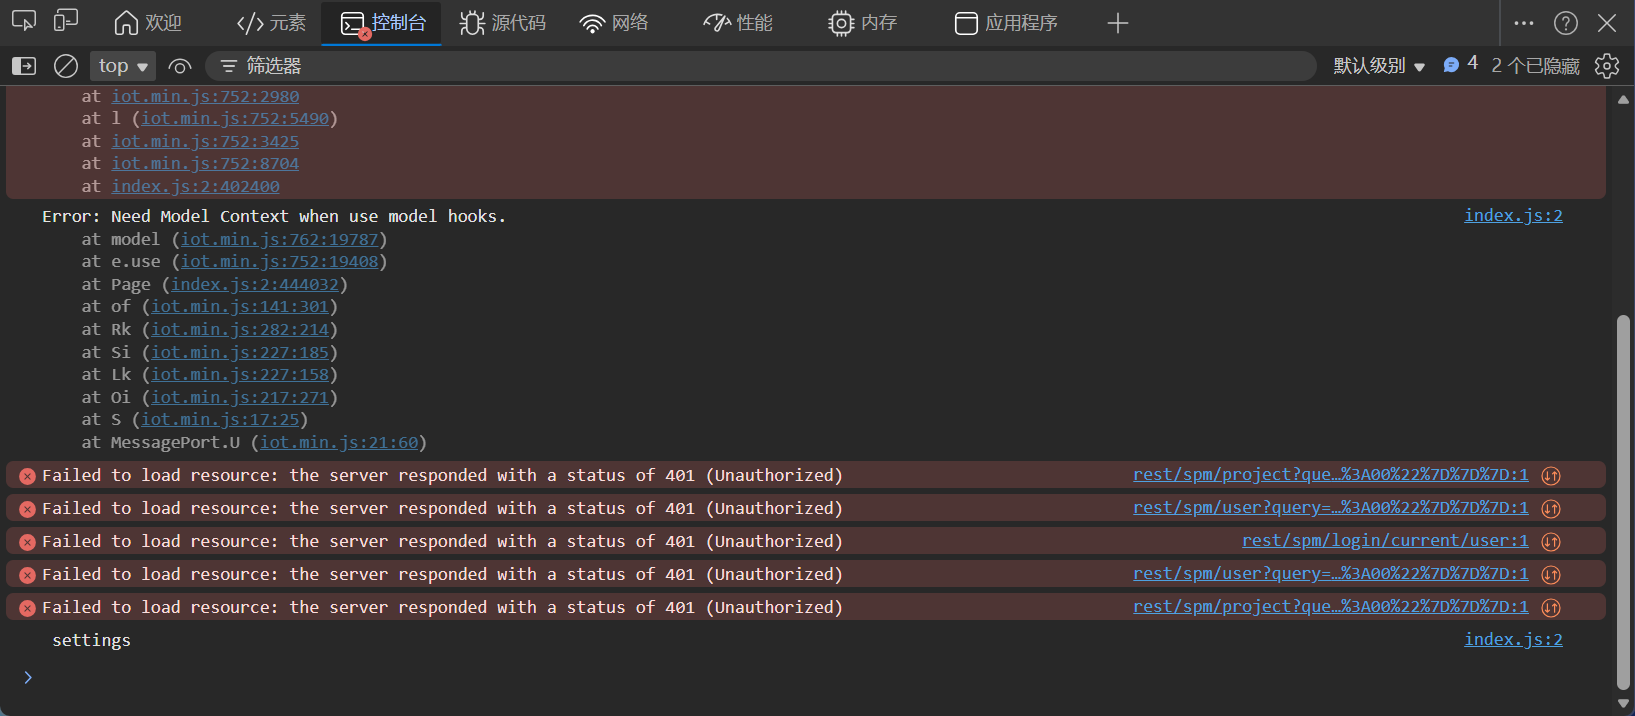Open index.js:2 link beside settings log
The height and width of the screenshot is (716, 1635).
point(1513,639)
